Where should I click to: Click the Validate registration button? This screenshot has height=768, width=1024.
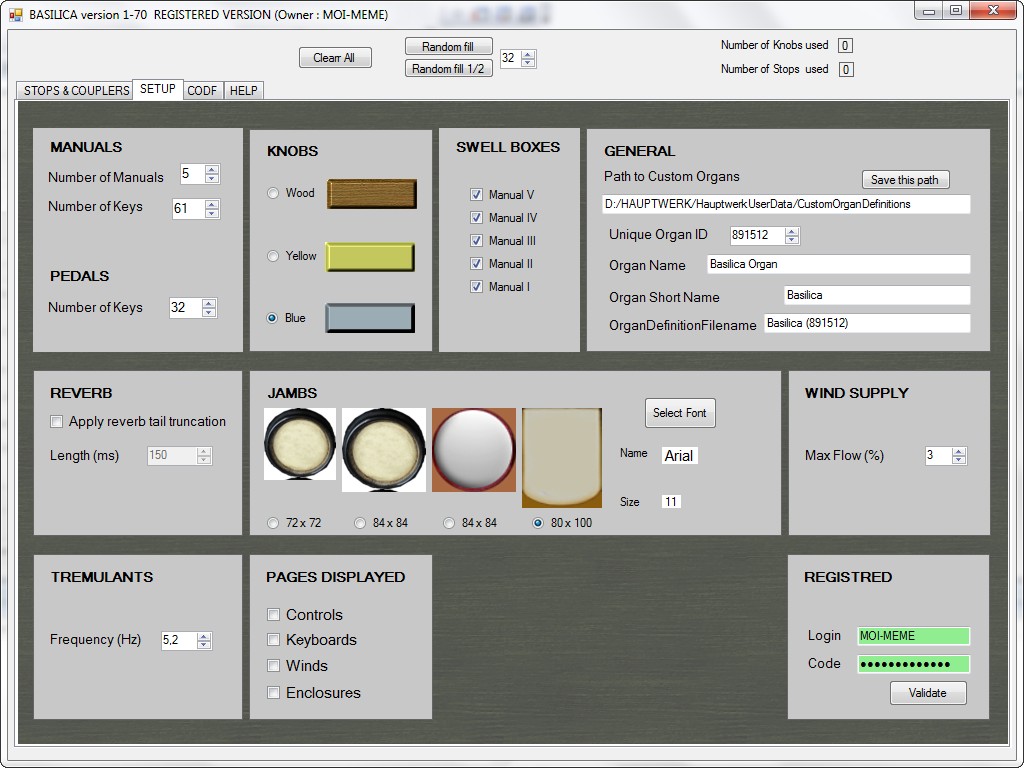click(928, 693)
